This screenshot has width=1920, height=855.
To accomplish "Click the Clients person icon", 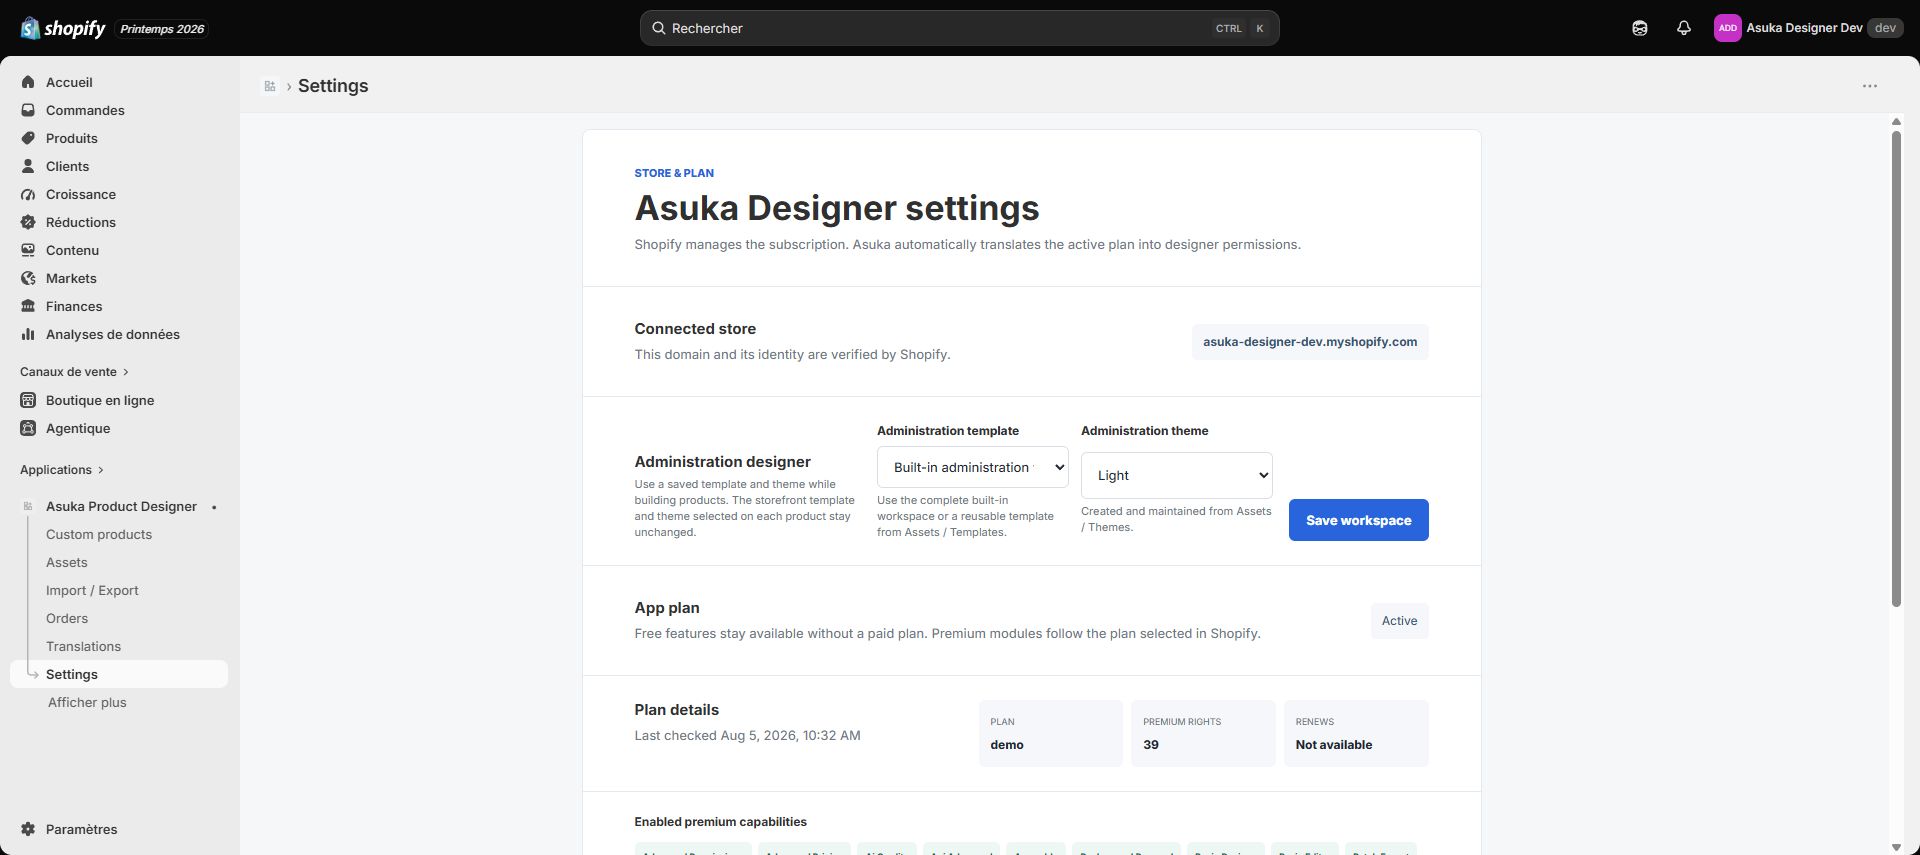I will pos(28,166).
